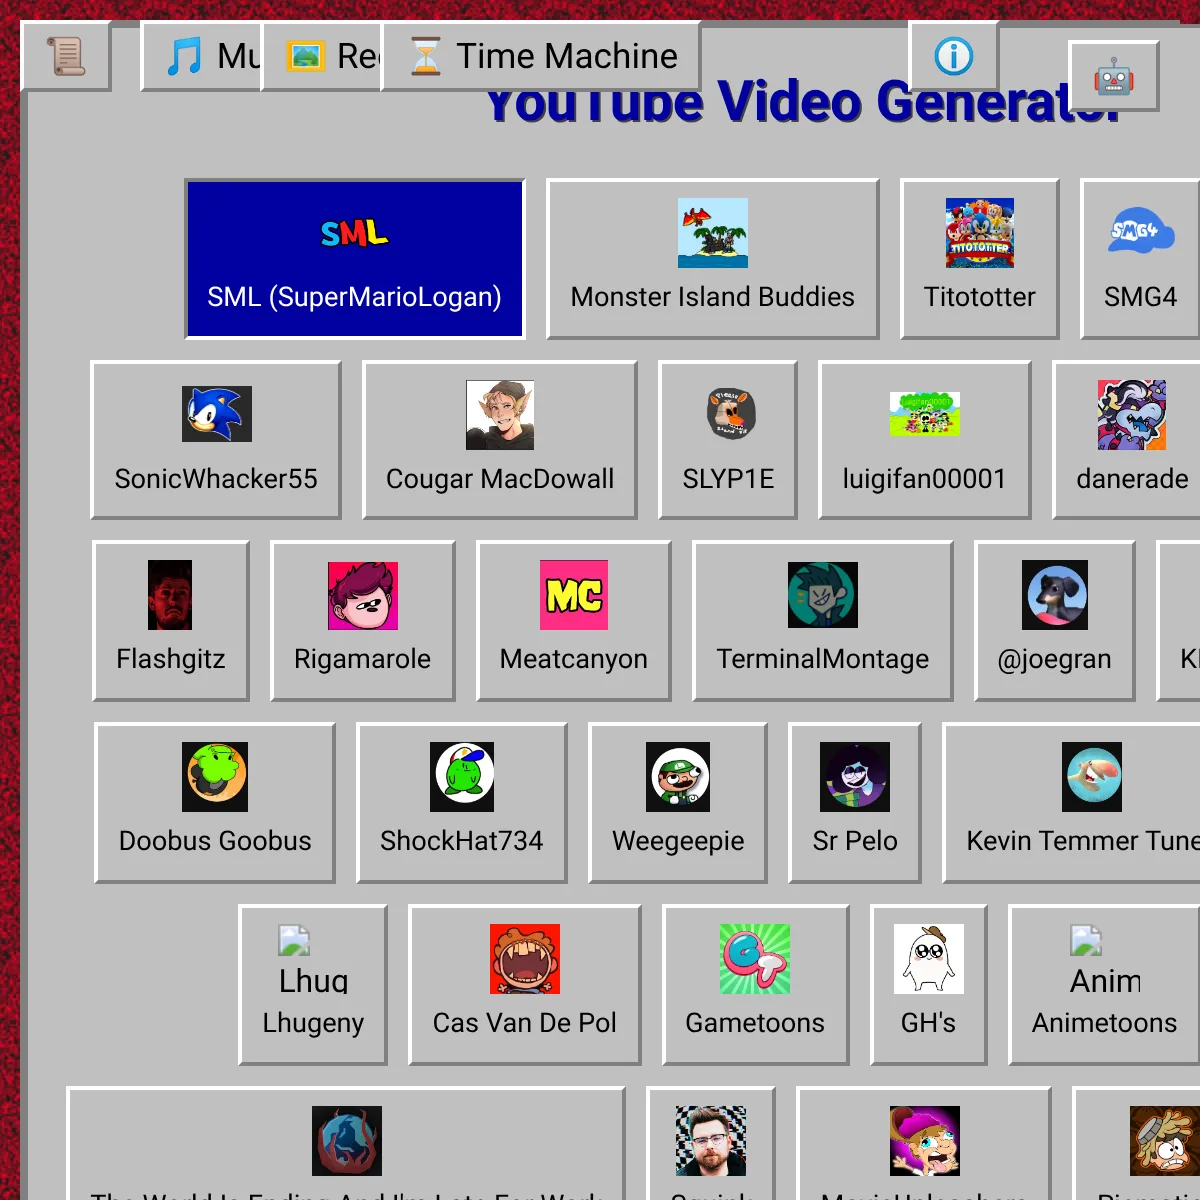
Task: Open the scroll icon tab
Action: (66, 56)
